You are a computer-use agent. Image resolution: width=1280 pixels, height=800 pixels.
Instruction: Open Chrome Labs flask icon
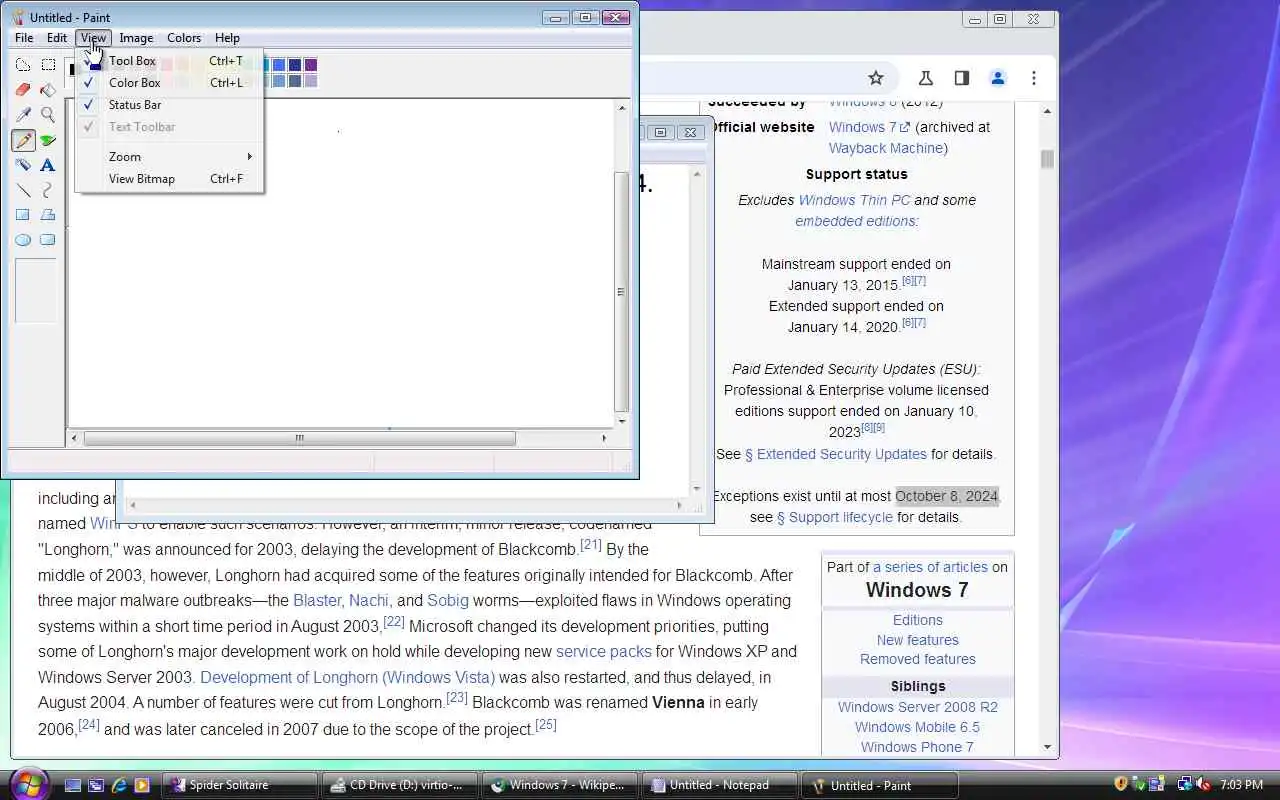pyautogui.click(x=926, y=78)
